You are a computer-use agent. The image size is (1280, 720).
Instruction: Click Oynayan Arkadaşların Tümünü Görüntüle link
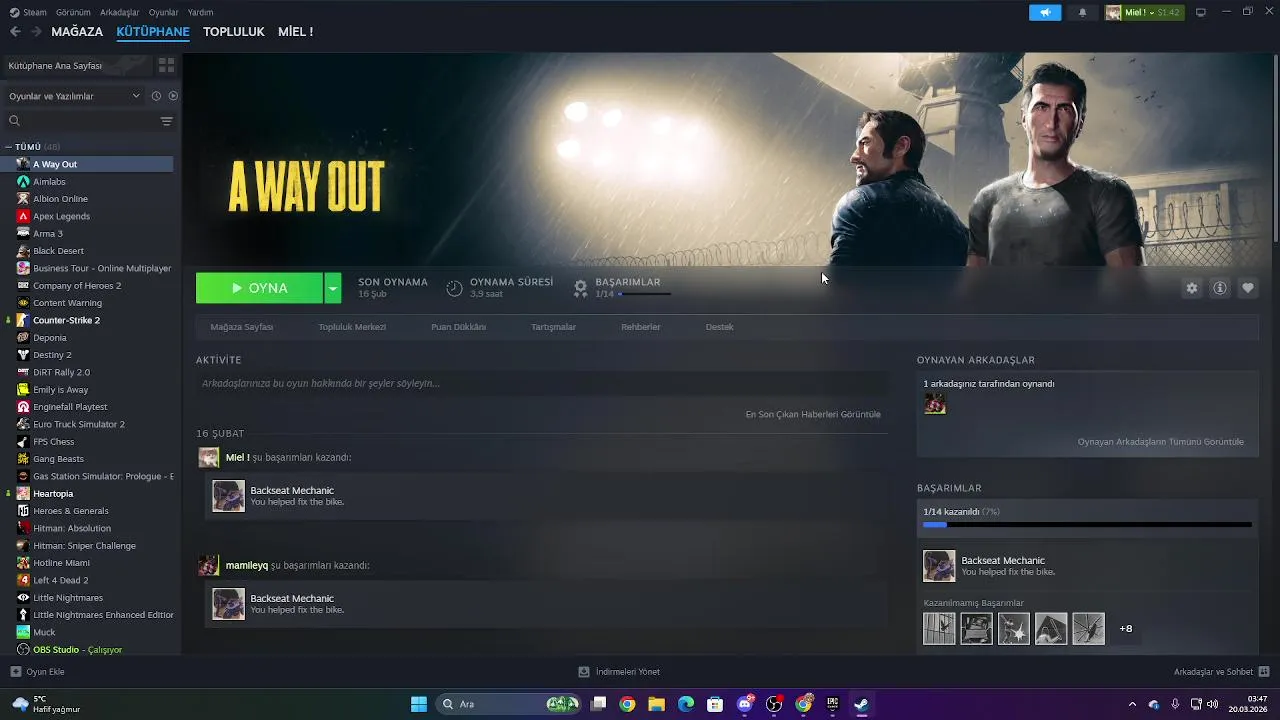tap(1160, 442)
